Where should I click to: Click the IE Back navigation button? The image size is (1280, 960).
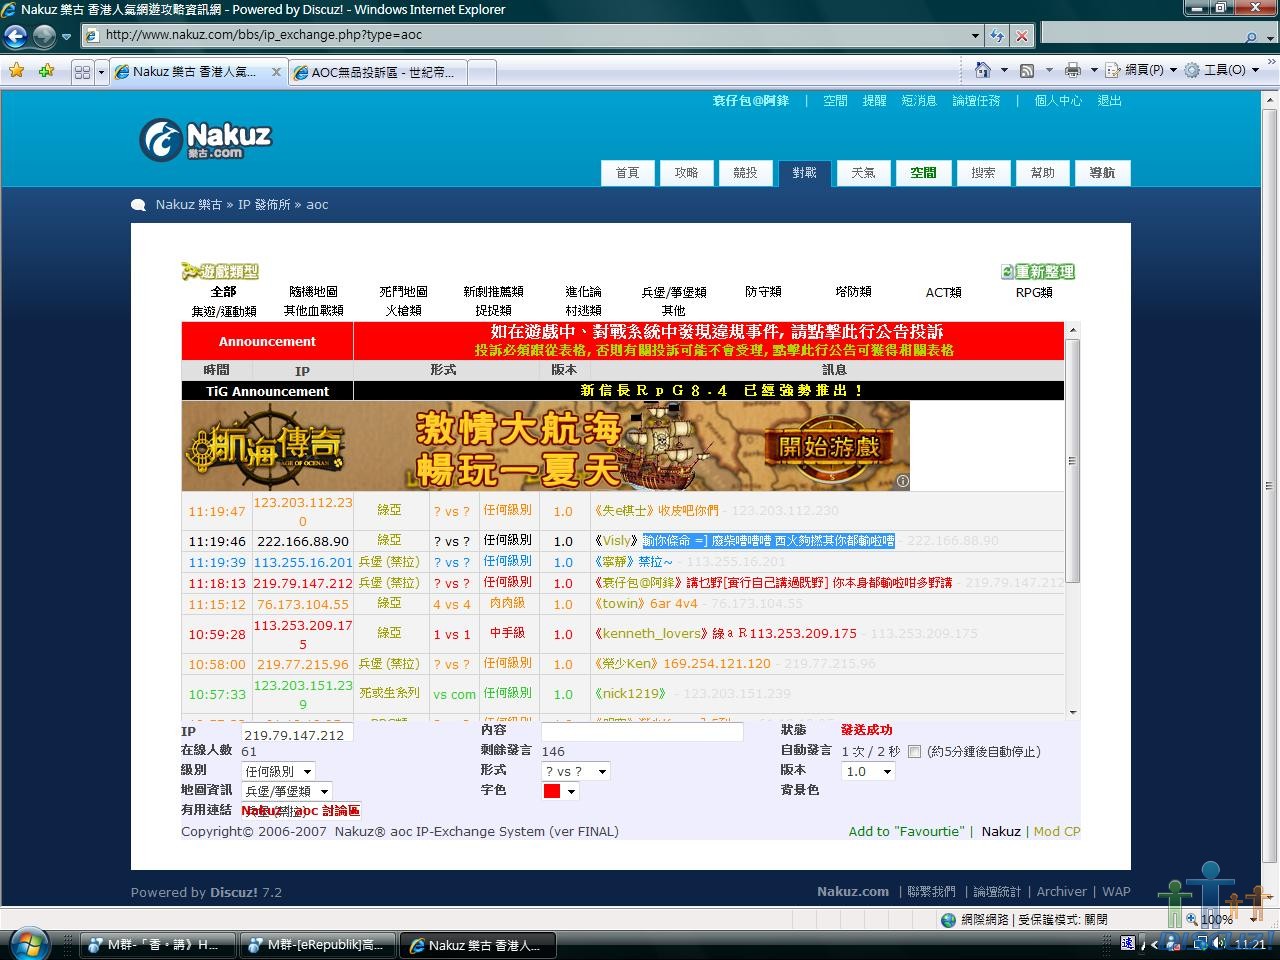pos(15,36)
